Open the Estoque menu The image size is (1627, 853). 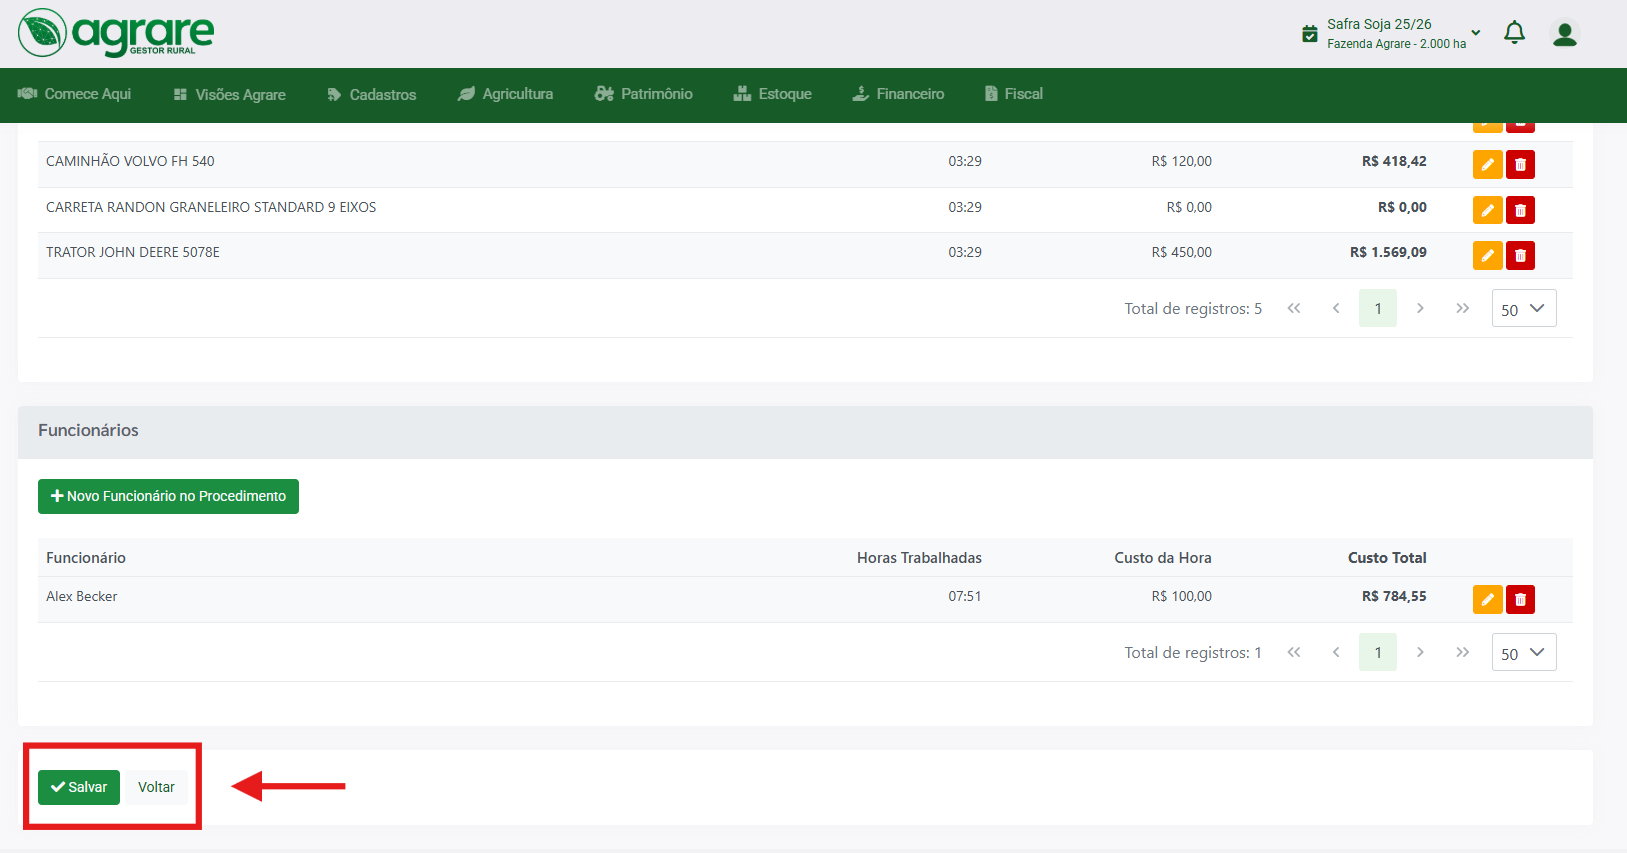772,94
